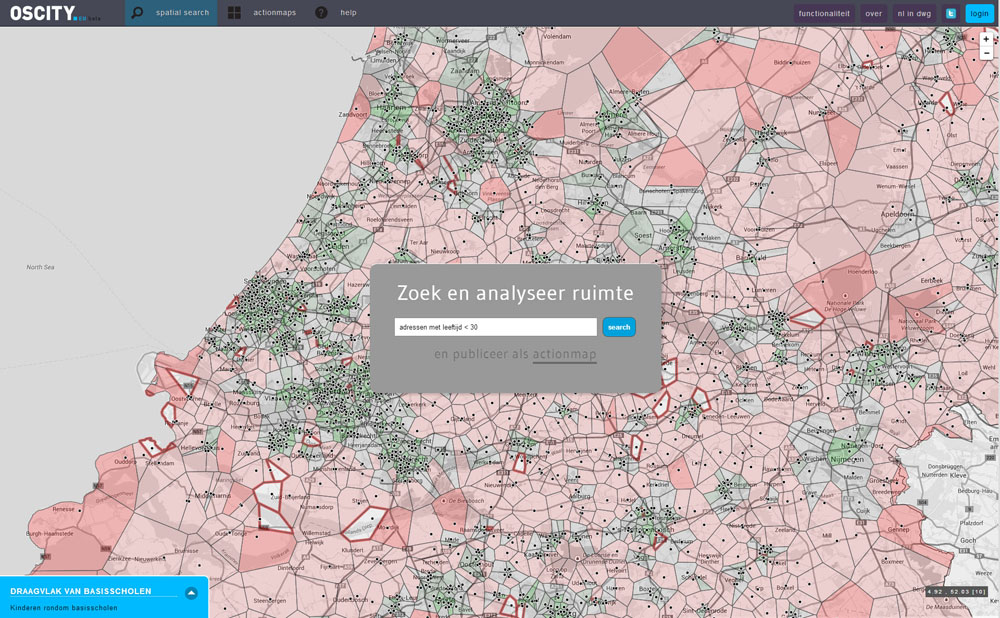Click the 'Nieuwkoop' map label
Image resolution: width=1000 pixels, height=618 pixels.
point(445,251)
